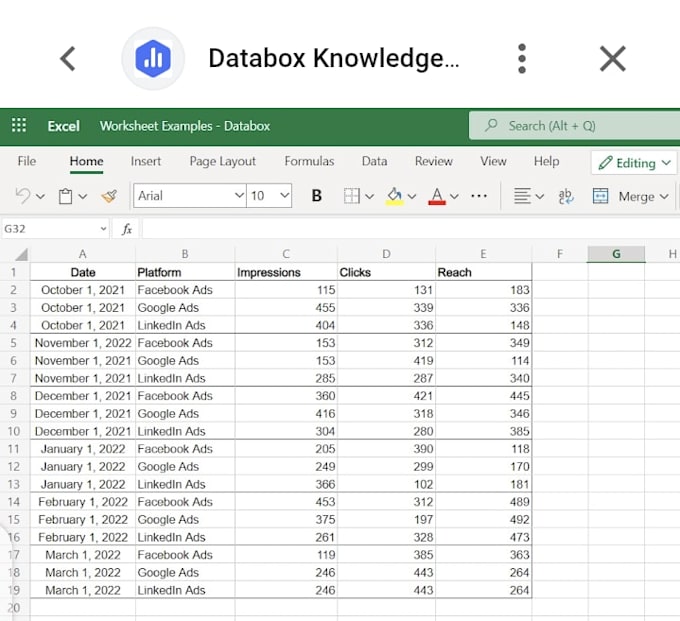Image resolution: width=680 pixels, height=621 pixels.
Task: Expand the alignment dropdown arrow
Action: pyautogui.click(x=539, y=196)
